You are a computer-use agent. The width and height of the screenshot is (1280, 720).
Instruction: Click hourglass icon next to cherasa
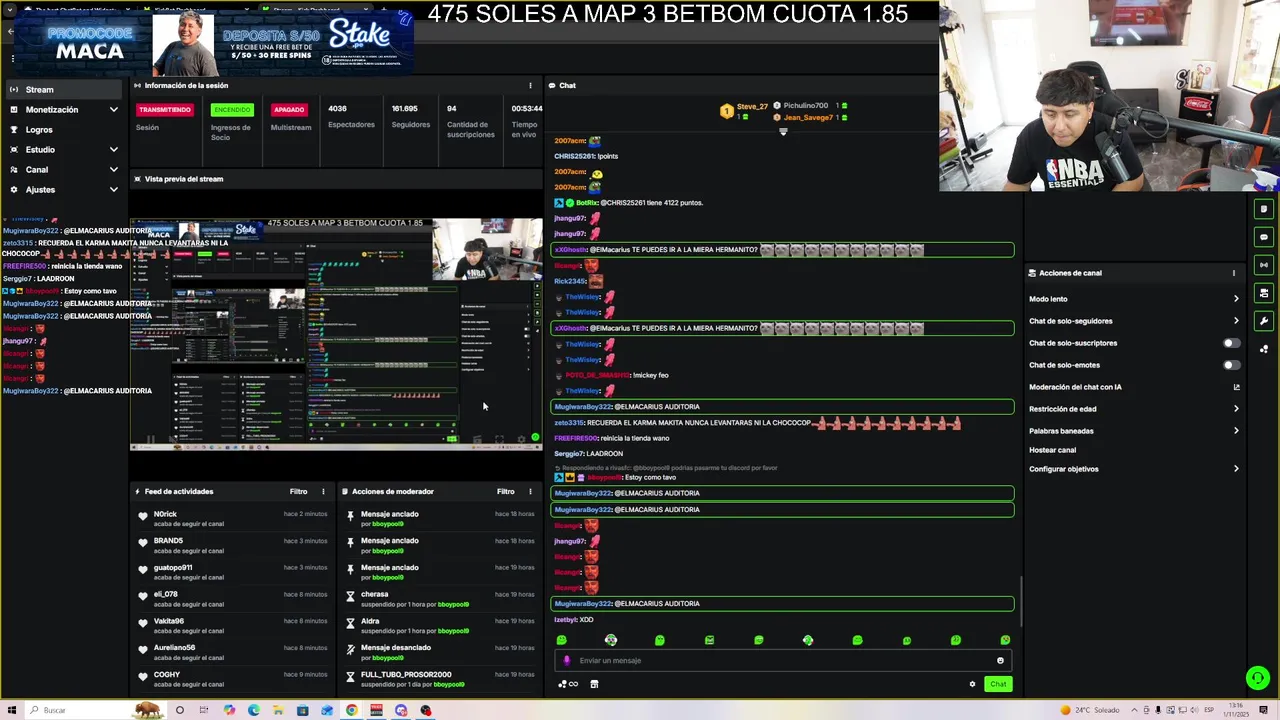point(350,597)
